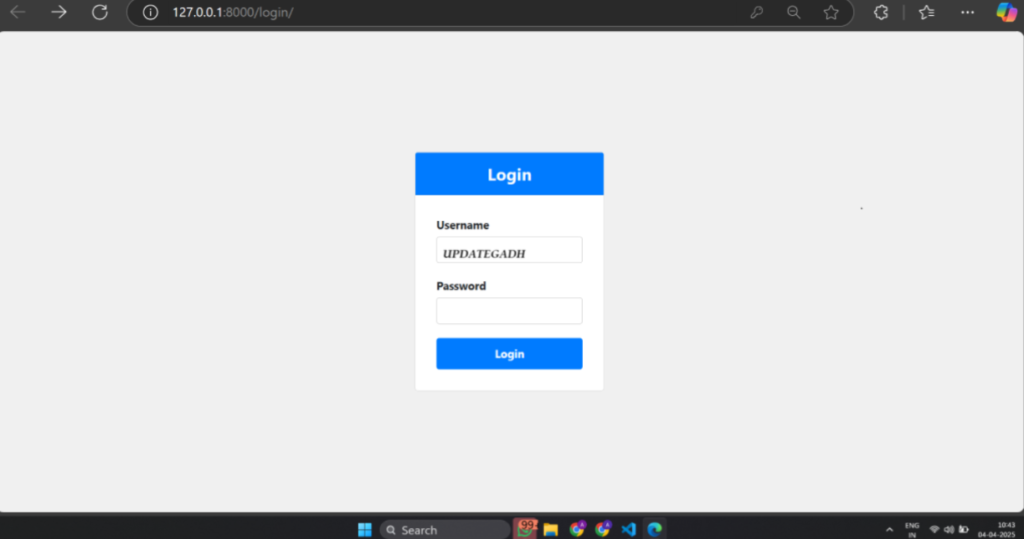Viewport: 1024px width, 539px height.
Task: Show hidden system tray icons
Action: click(x=889, y=530)
